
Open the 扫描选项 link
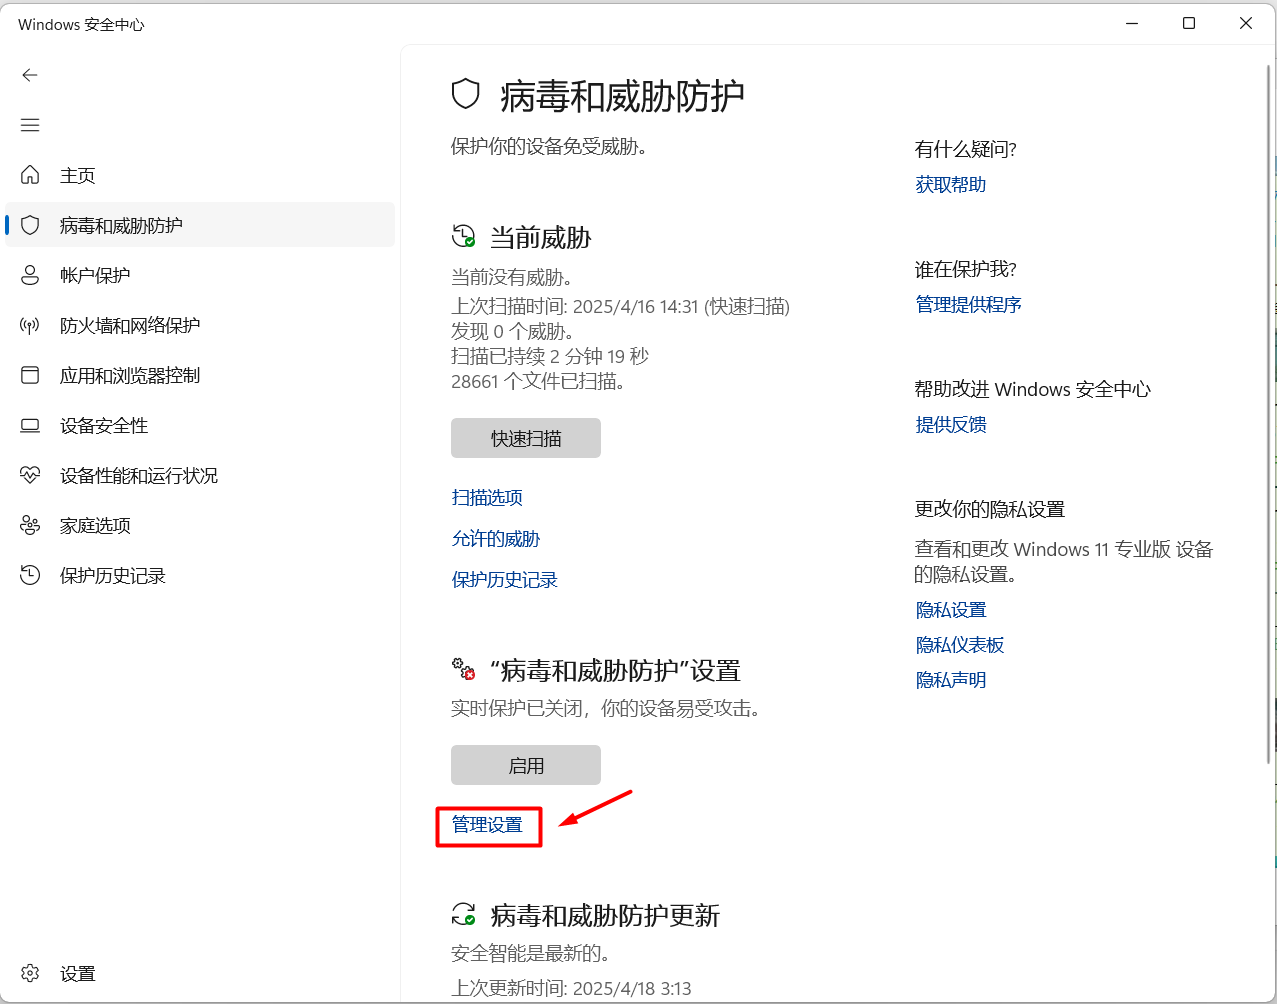coord(487,497)
